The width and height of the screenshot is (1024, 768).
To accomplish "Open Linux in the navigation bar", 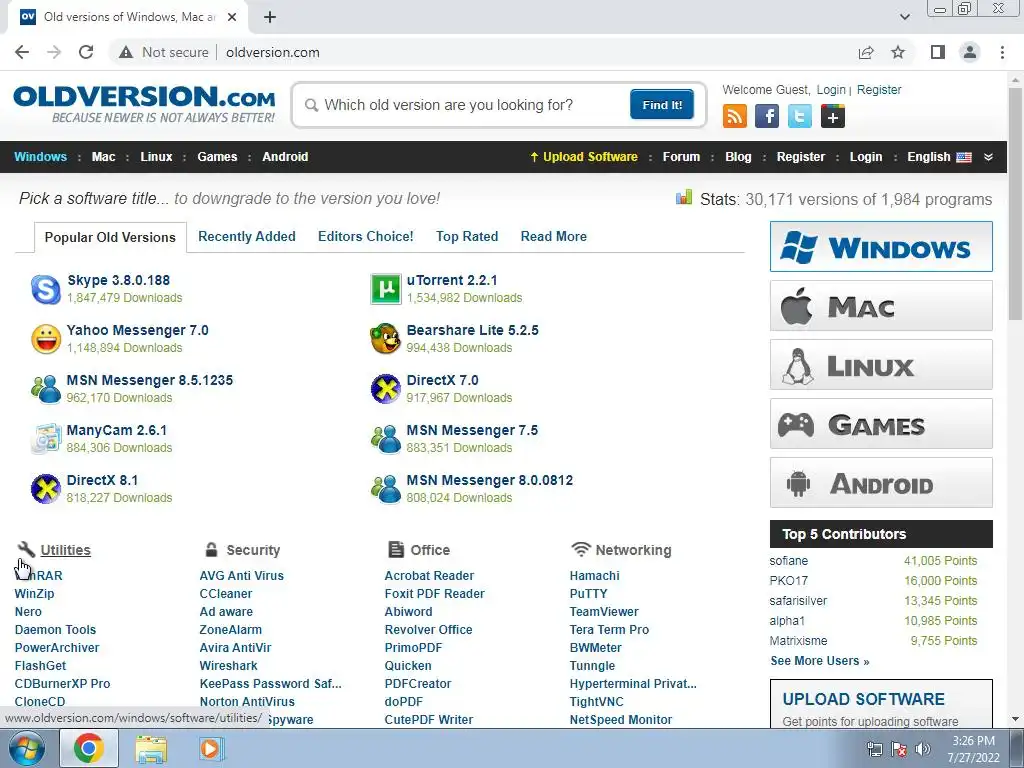I will coord(156,157).
